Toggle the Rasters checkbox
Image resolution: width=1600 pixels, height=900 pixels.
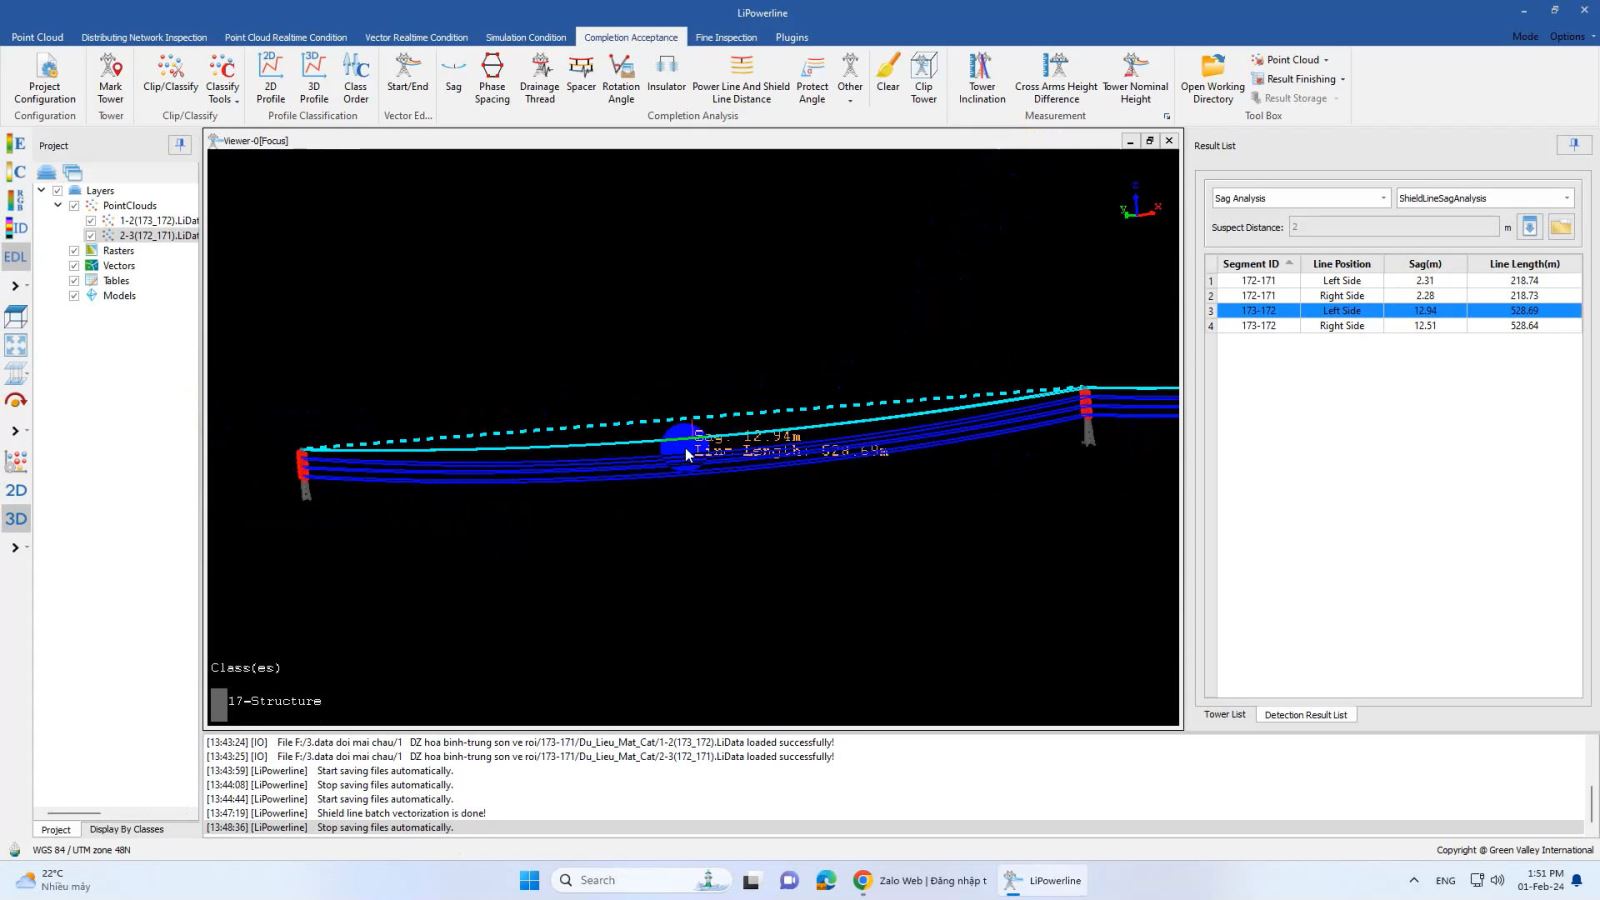point(74,250)
